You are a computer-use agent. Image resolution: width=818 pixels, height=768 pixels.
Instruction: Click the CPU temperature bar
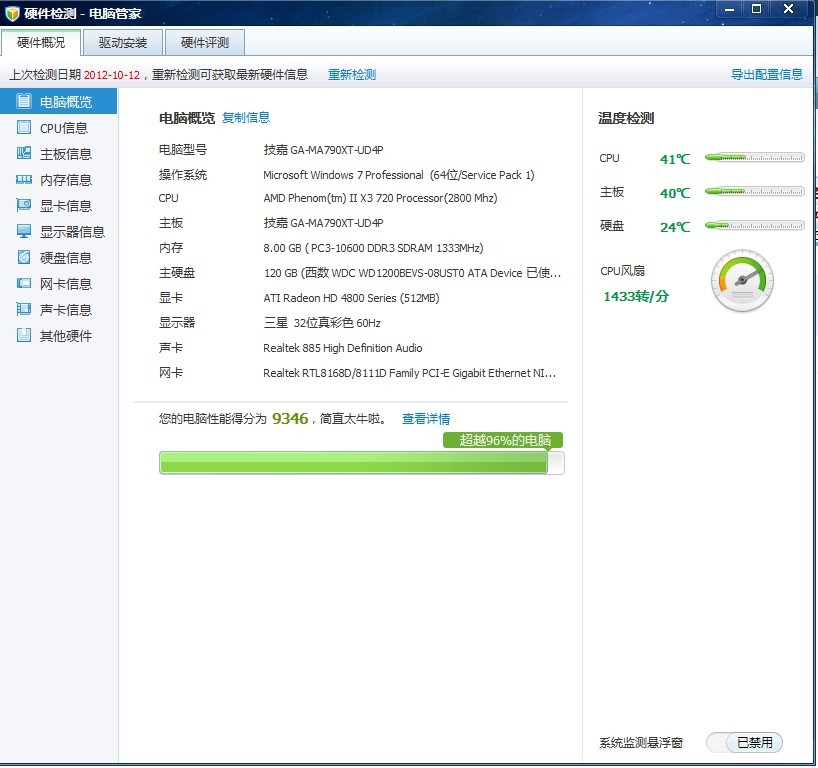pyautogui.click(x=754, y=158)
